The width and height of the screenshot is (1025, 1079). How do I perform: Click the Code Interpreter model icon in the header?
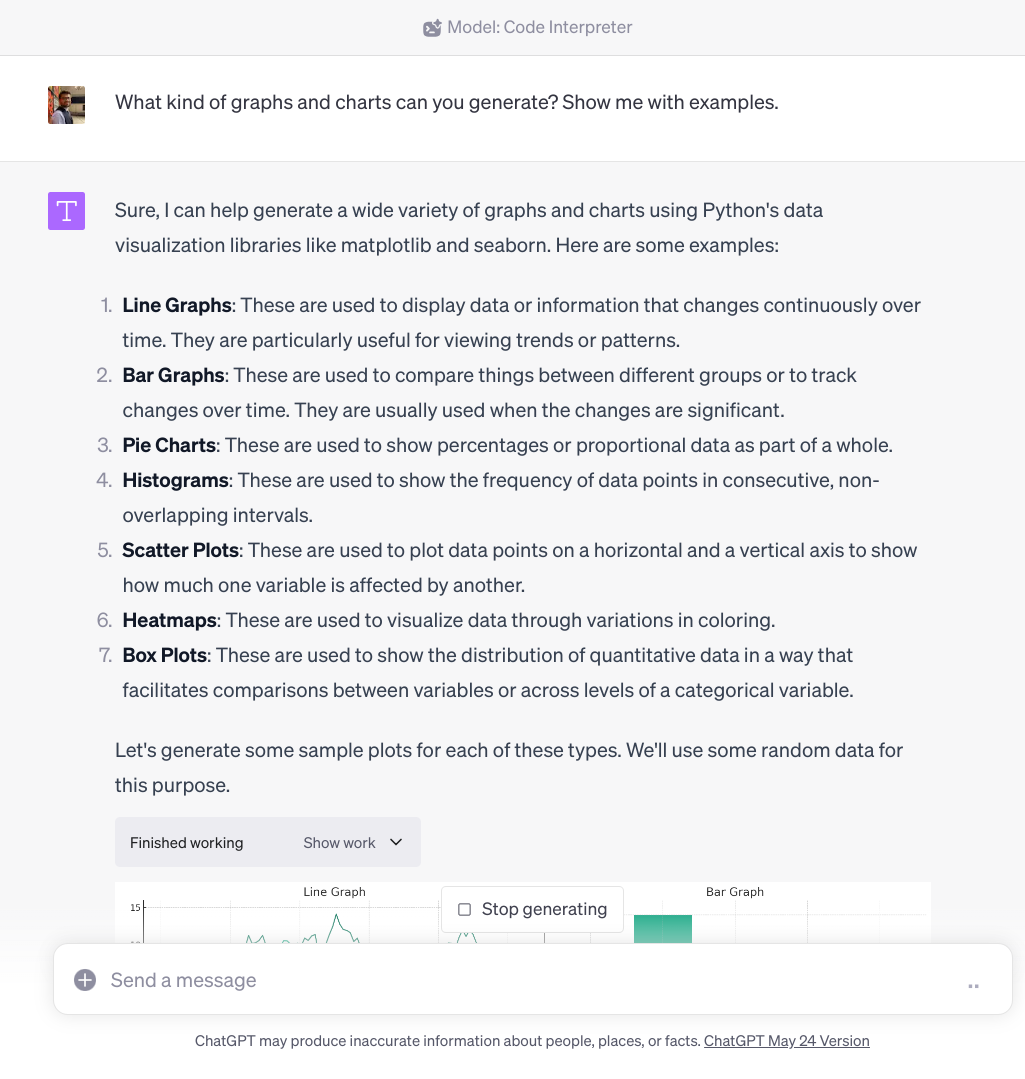tap(432, 27)
